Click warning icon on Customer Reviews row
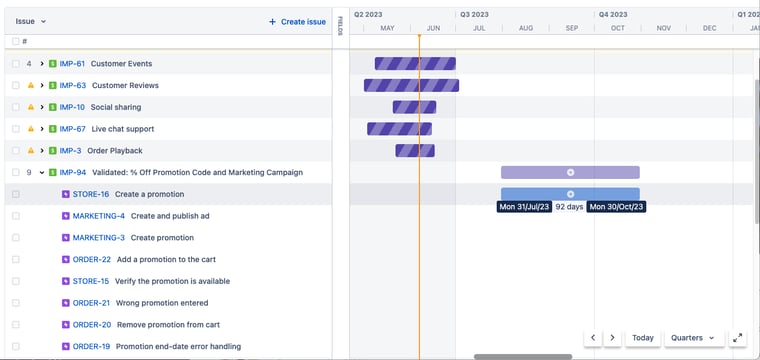The height and width of the screenshot is (360, 760). 31,85
